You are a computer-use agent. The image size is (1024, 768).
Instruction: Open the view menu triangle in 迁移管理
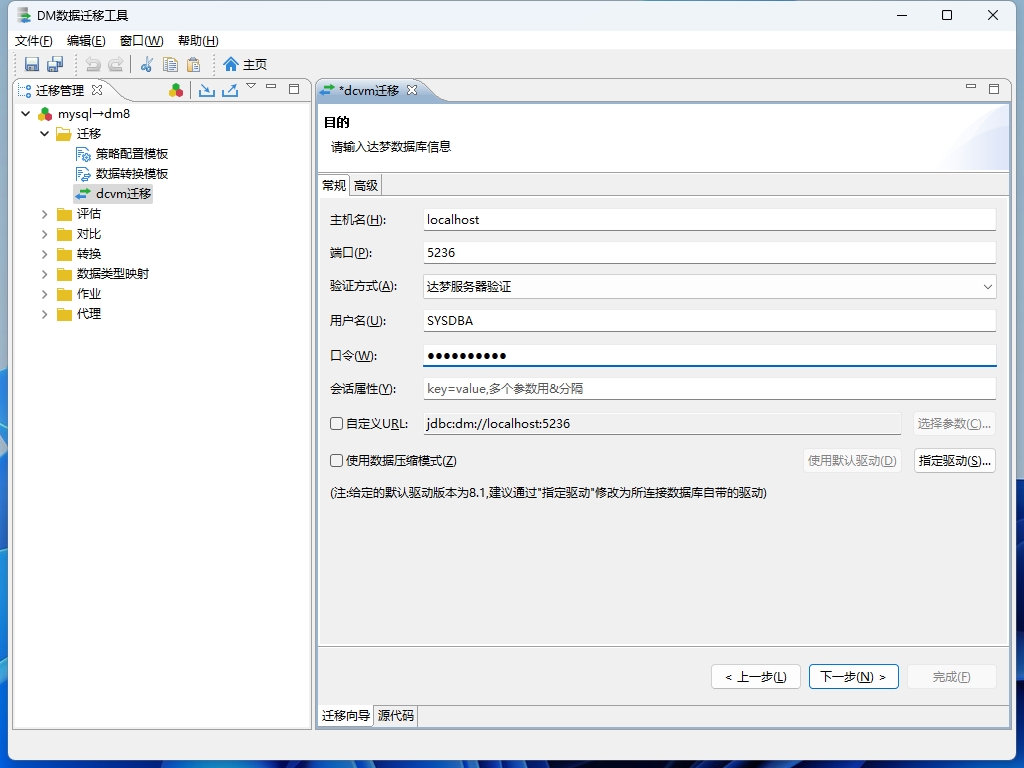click(x=251, y=86)
